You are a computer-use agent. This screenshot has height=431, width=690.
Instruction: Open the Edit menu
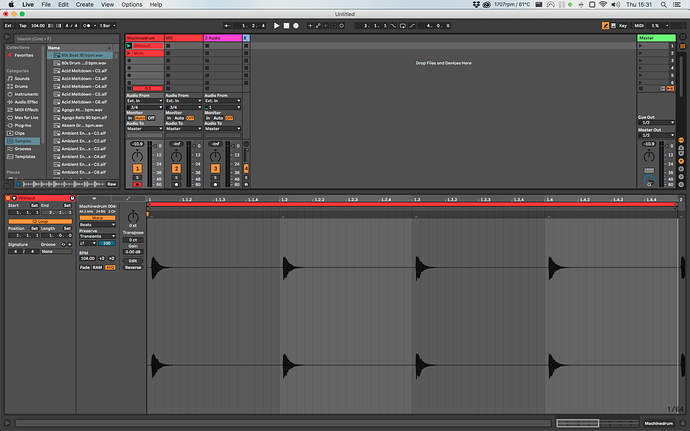[63, 4]
